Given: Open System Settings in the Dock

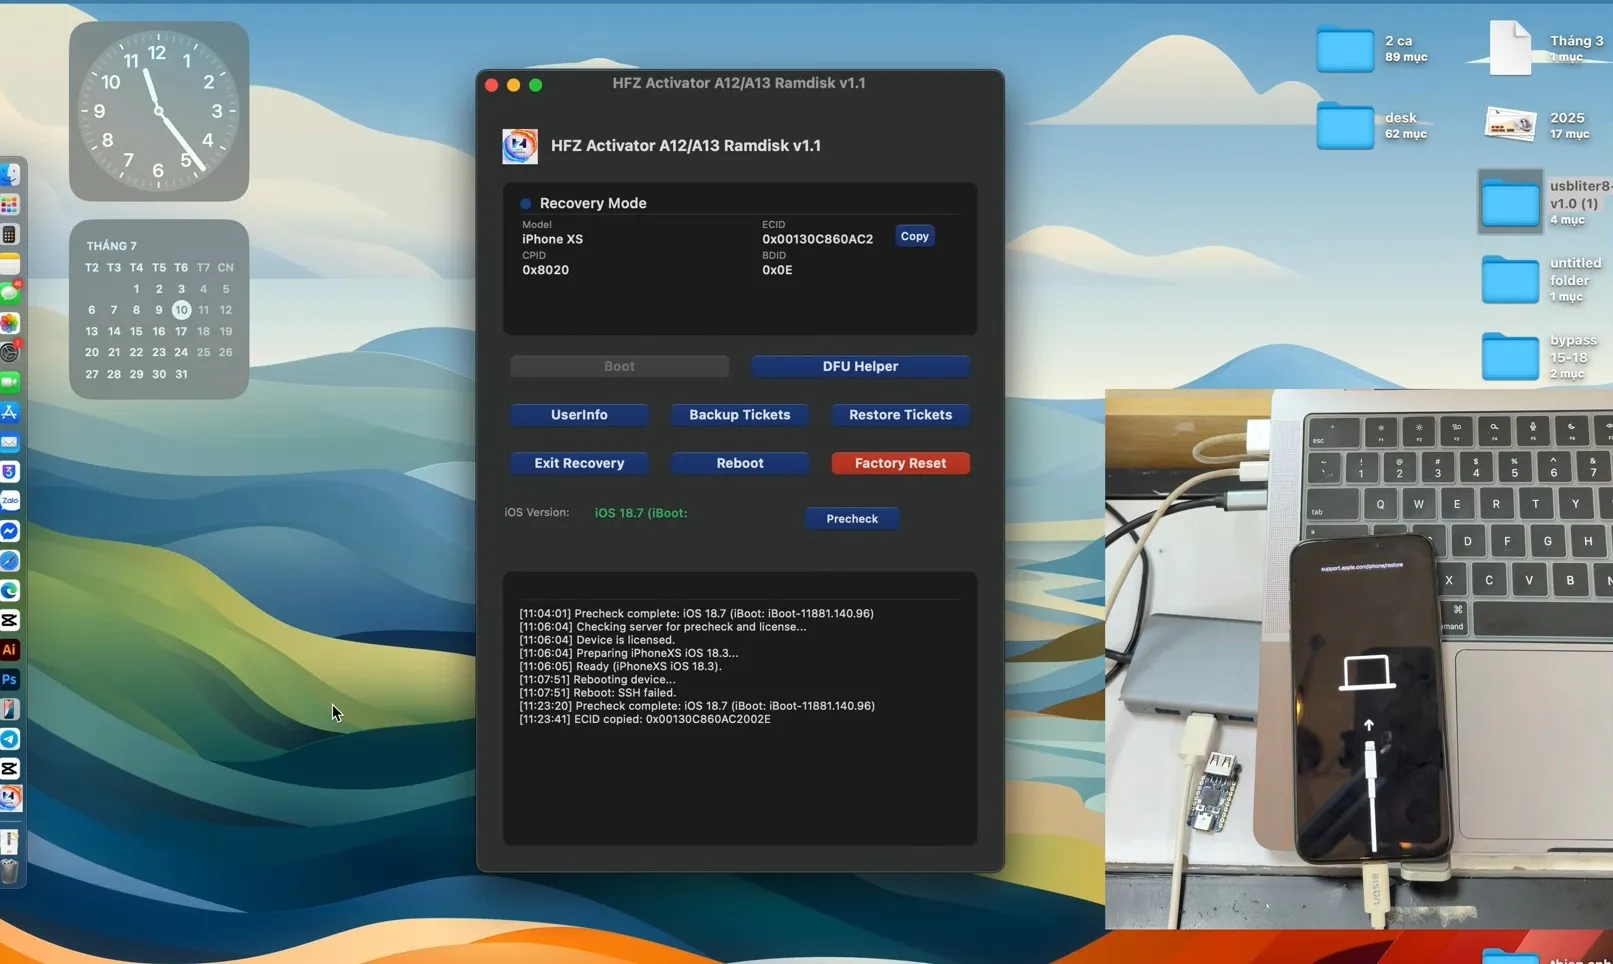Looking at the screenshot, I should [10, 353].
